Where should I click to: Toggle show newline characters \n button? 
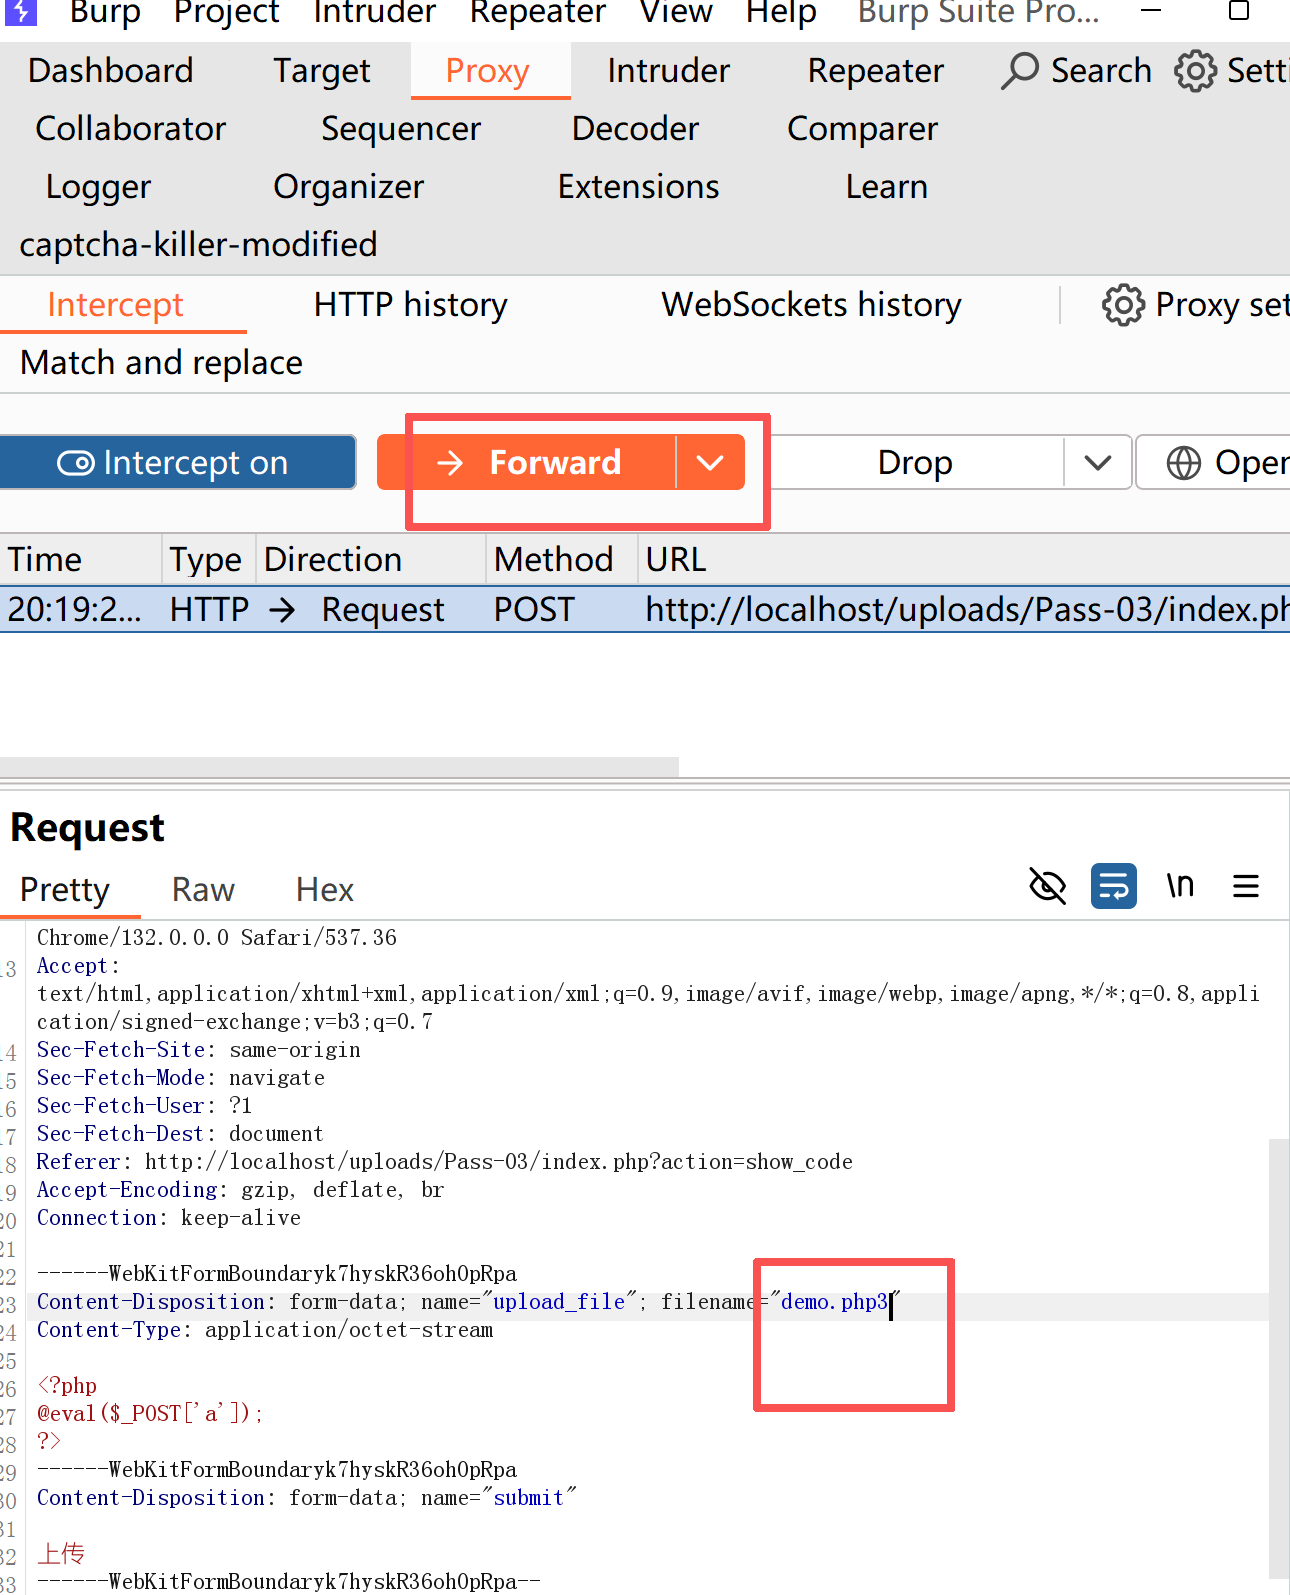tap(1180, 886)
